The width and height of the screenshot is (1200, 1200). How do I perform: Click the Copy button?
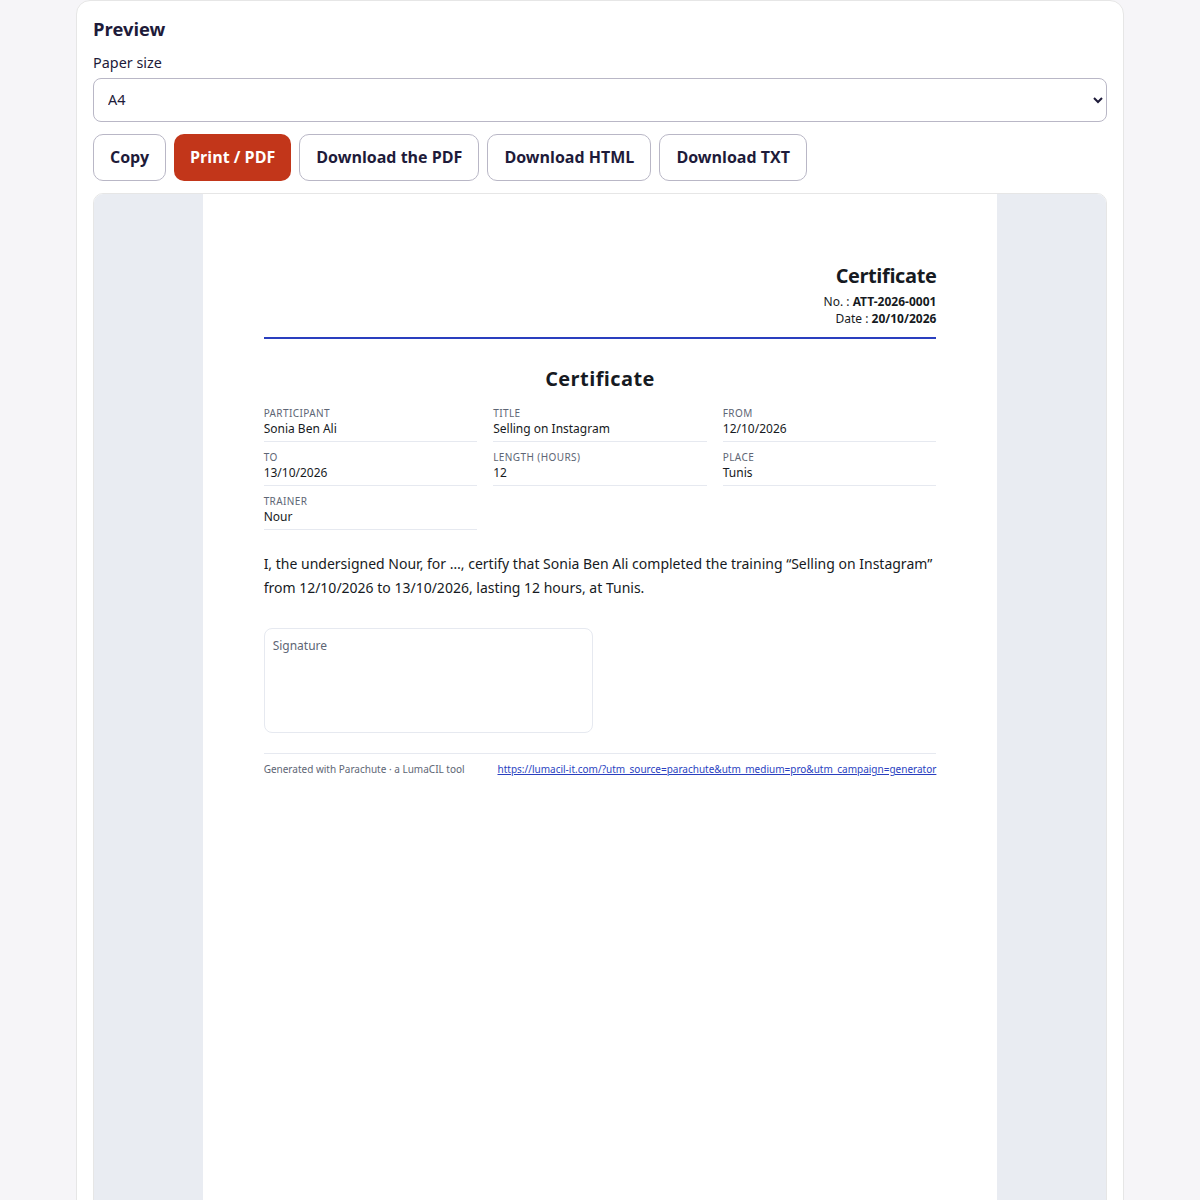point(129,157)
